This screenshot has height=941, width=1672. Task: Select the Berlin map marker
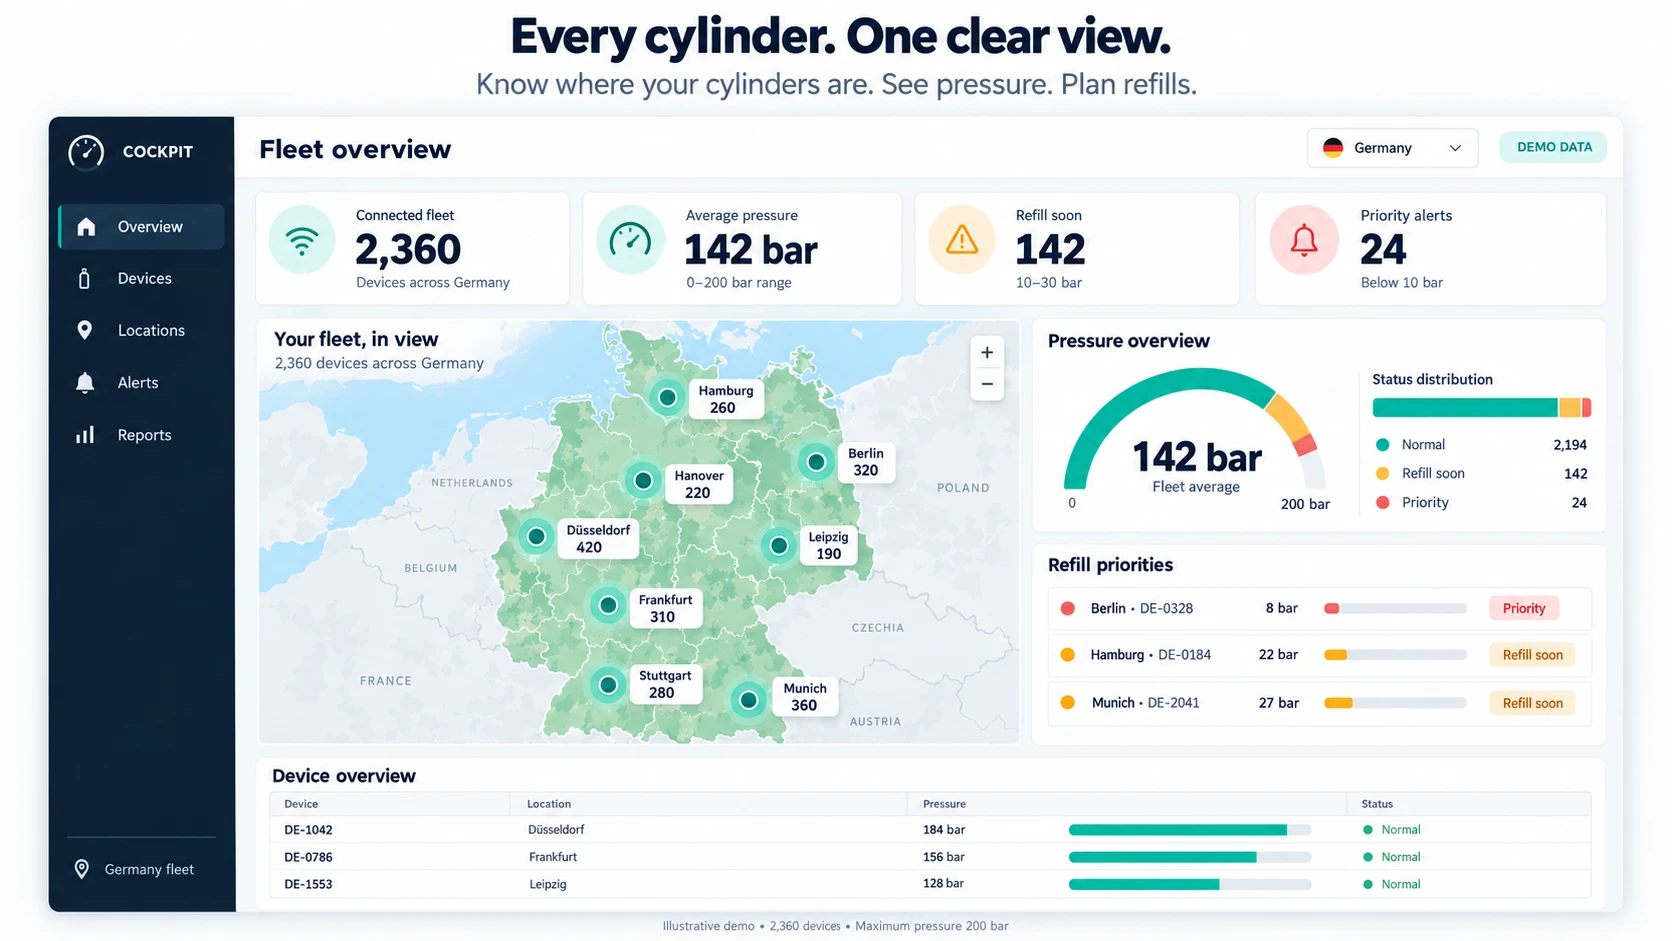click(x=816, y=462)
